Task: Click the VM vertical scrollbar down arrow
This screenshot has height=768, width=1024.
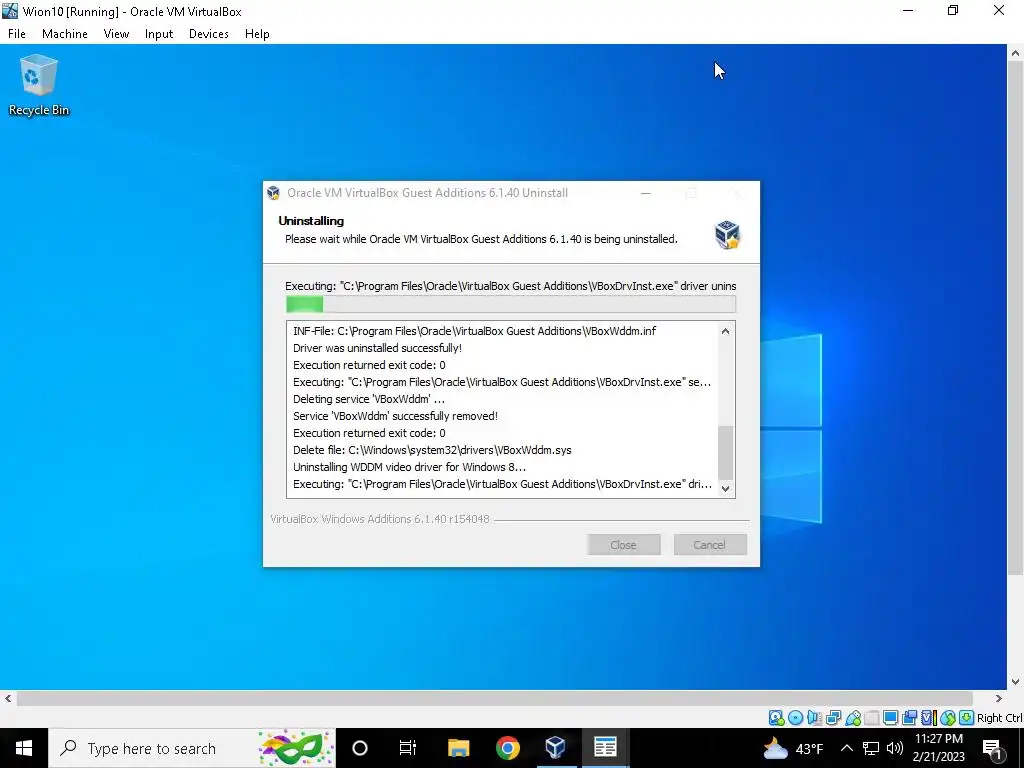Action: click(x=1016, y=681)
